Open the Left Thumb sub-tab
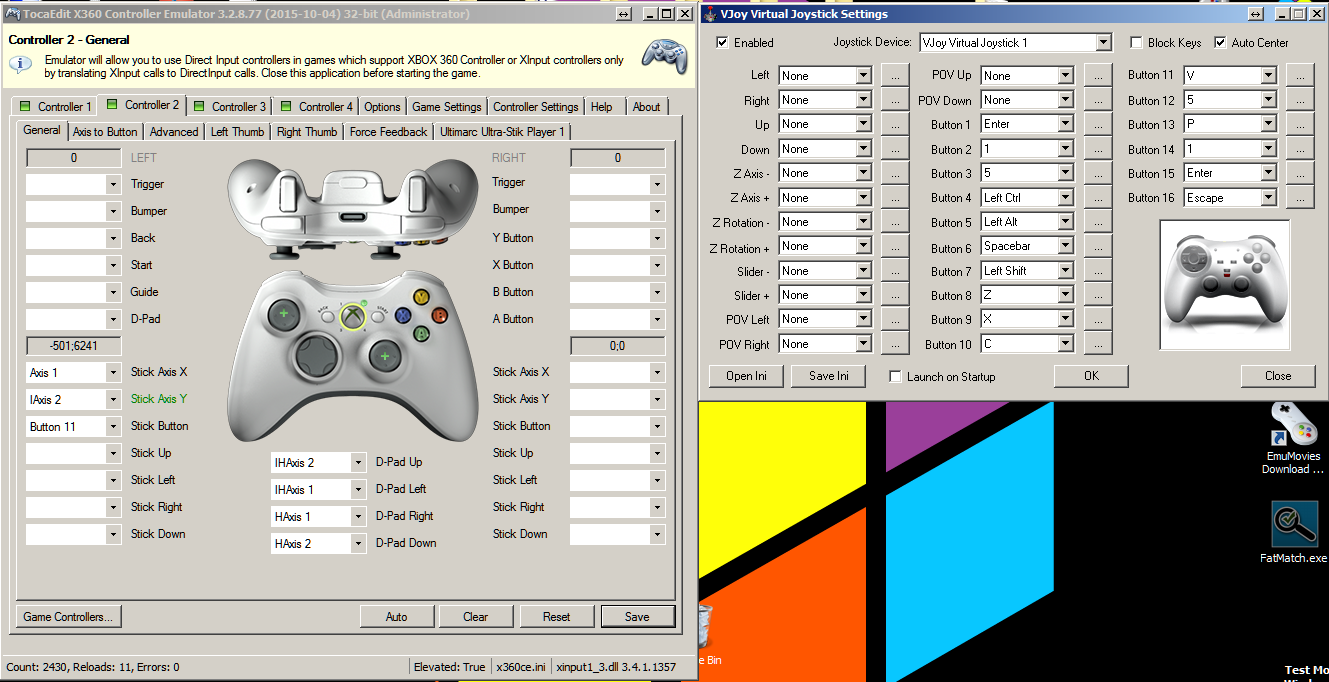 click(x=237, y=132)
